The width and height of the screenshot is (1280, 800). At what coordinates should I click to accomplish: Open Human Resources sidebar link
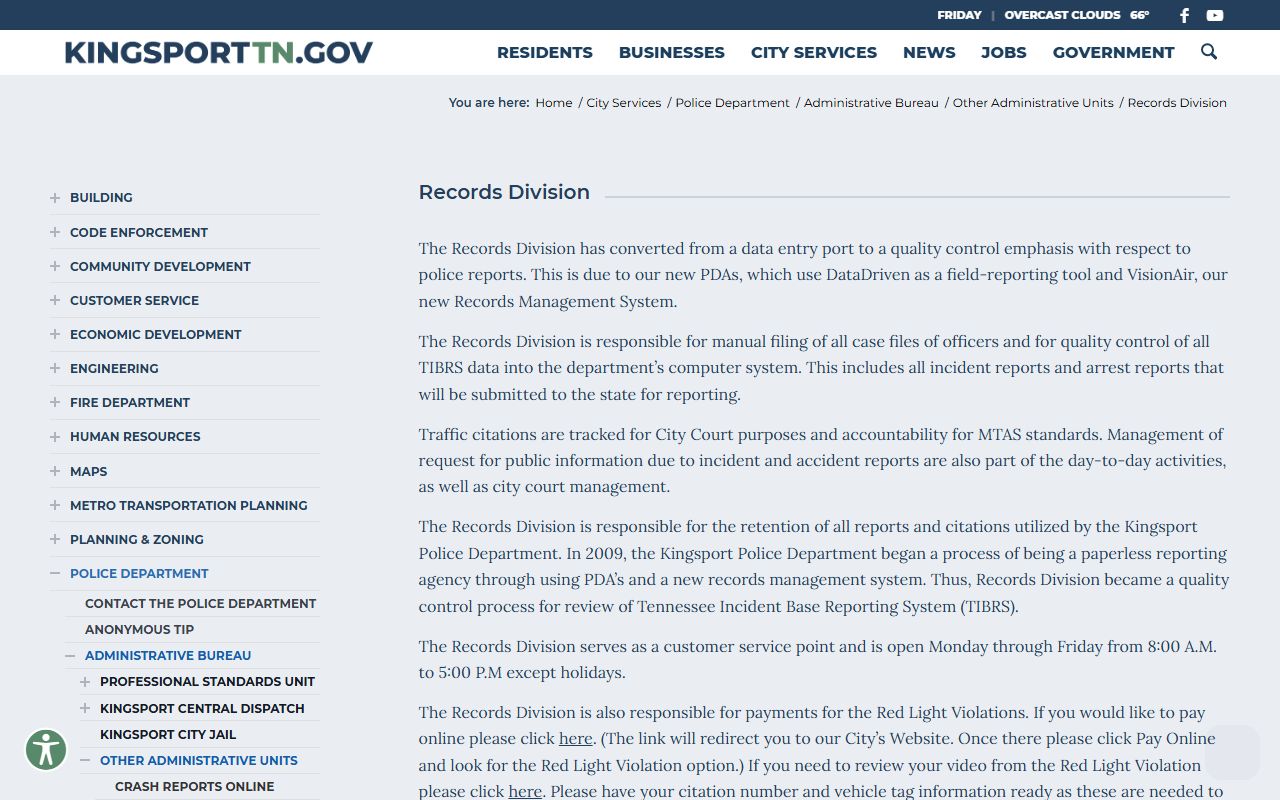(x=135, y=436)
